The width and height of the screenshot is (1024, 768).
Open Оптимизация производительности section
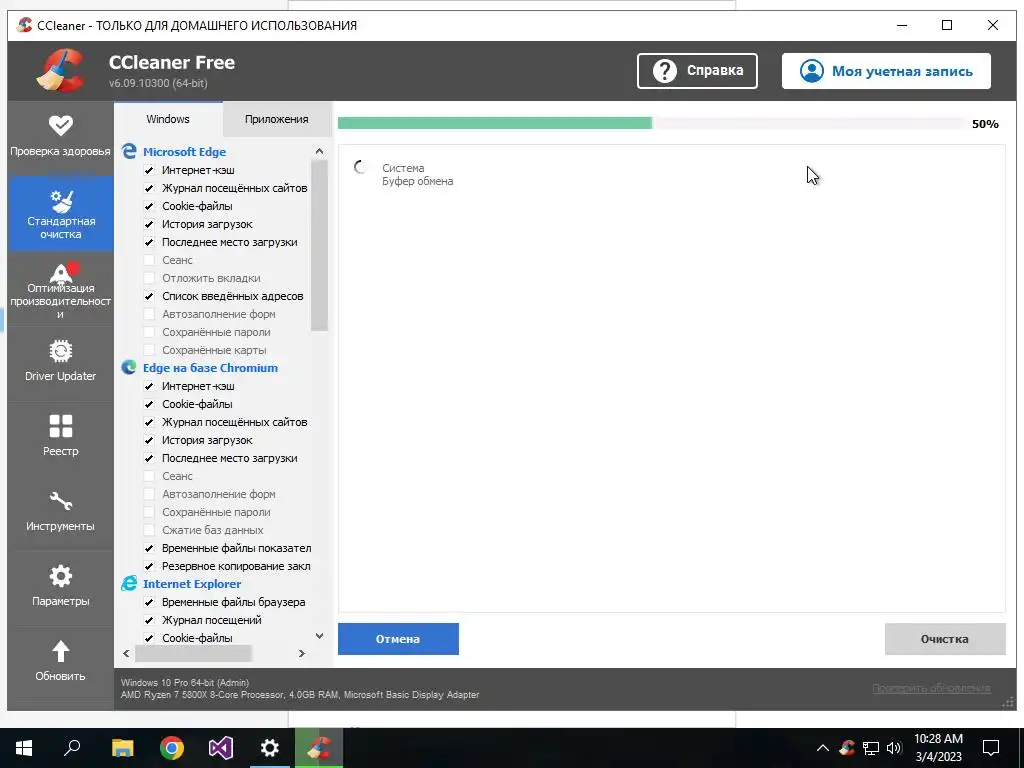tap(60, 289)
